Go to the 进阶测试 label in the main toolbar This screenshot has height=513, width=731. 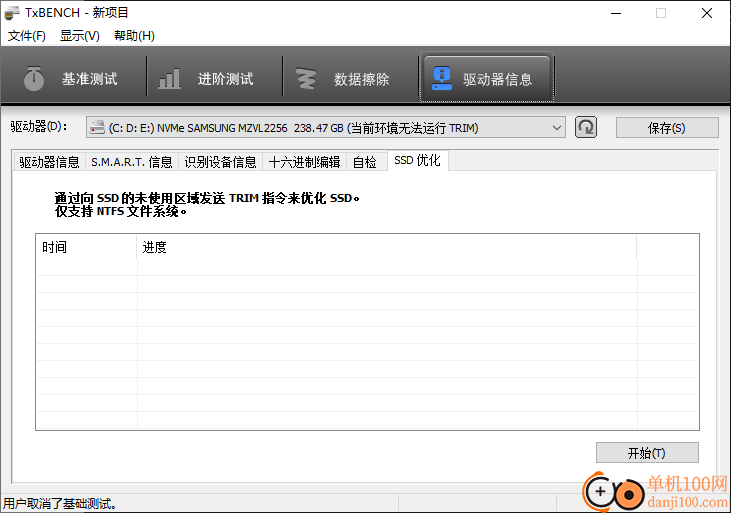click(226, 79)
